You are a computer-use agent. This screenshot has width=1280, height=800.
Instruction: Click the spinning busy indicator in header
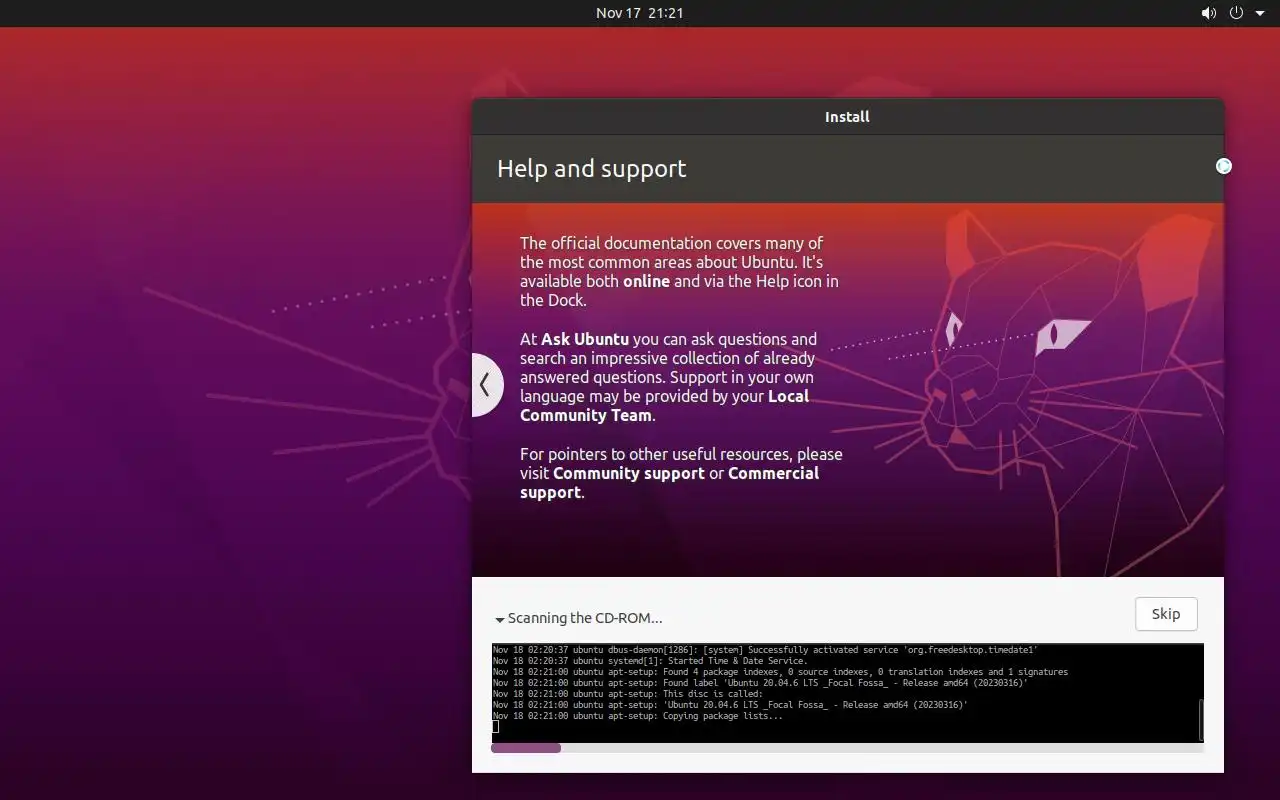(1223, 166)
